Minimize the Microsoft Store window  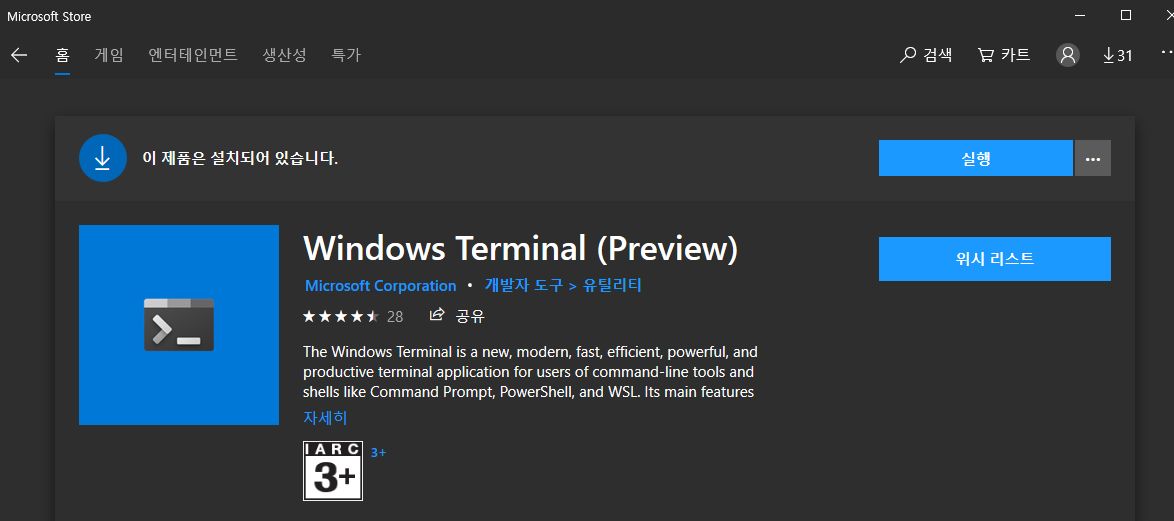(x=1080, y=15)
